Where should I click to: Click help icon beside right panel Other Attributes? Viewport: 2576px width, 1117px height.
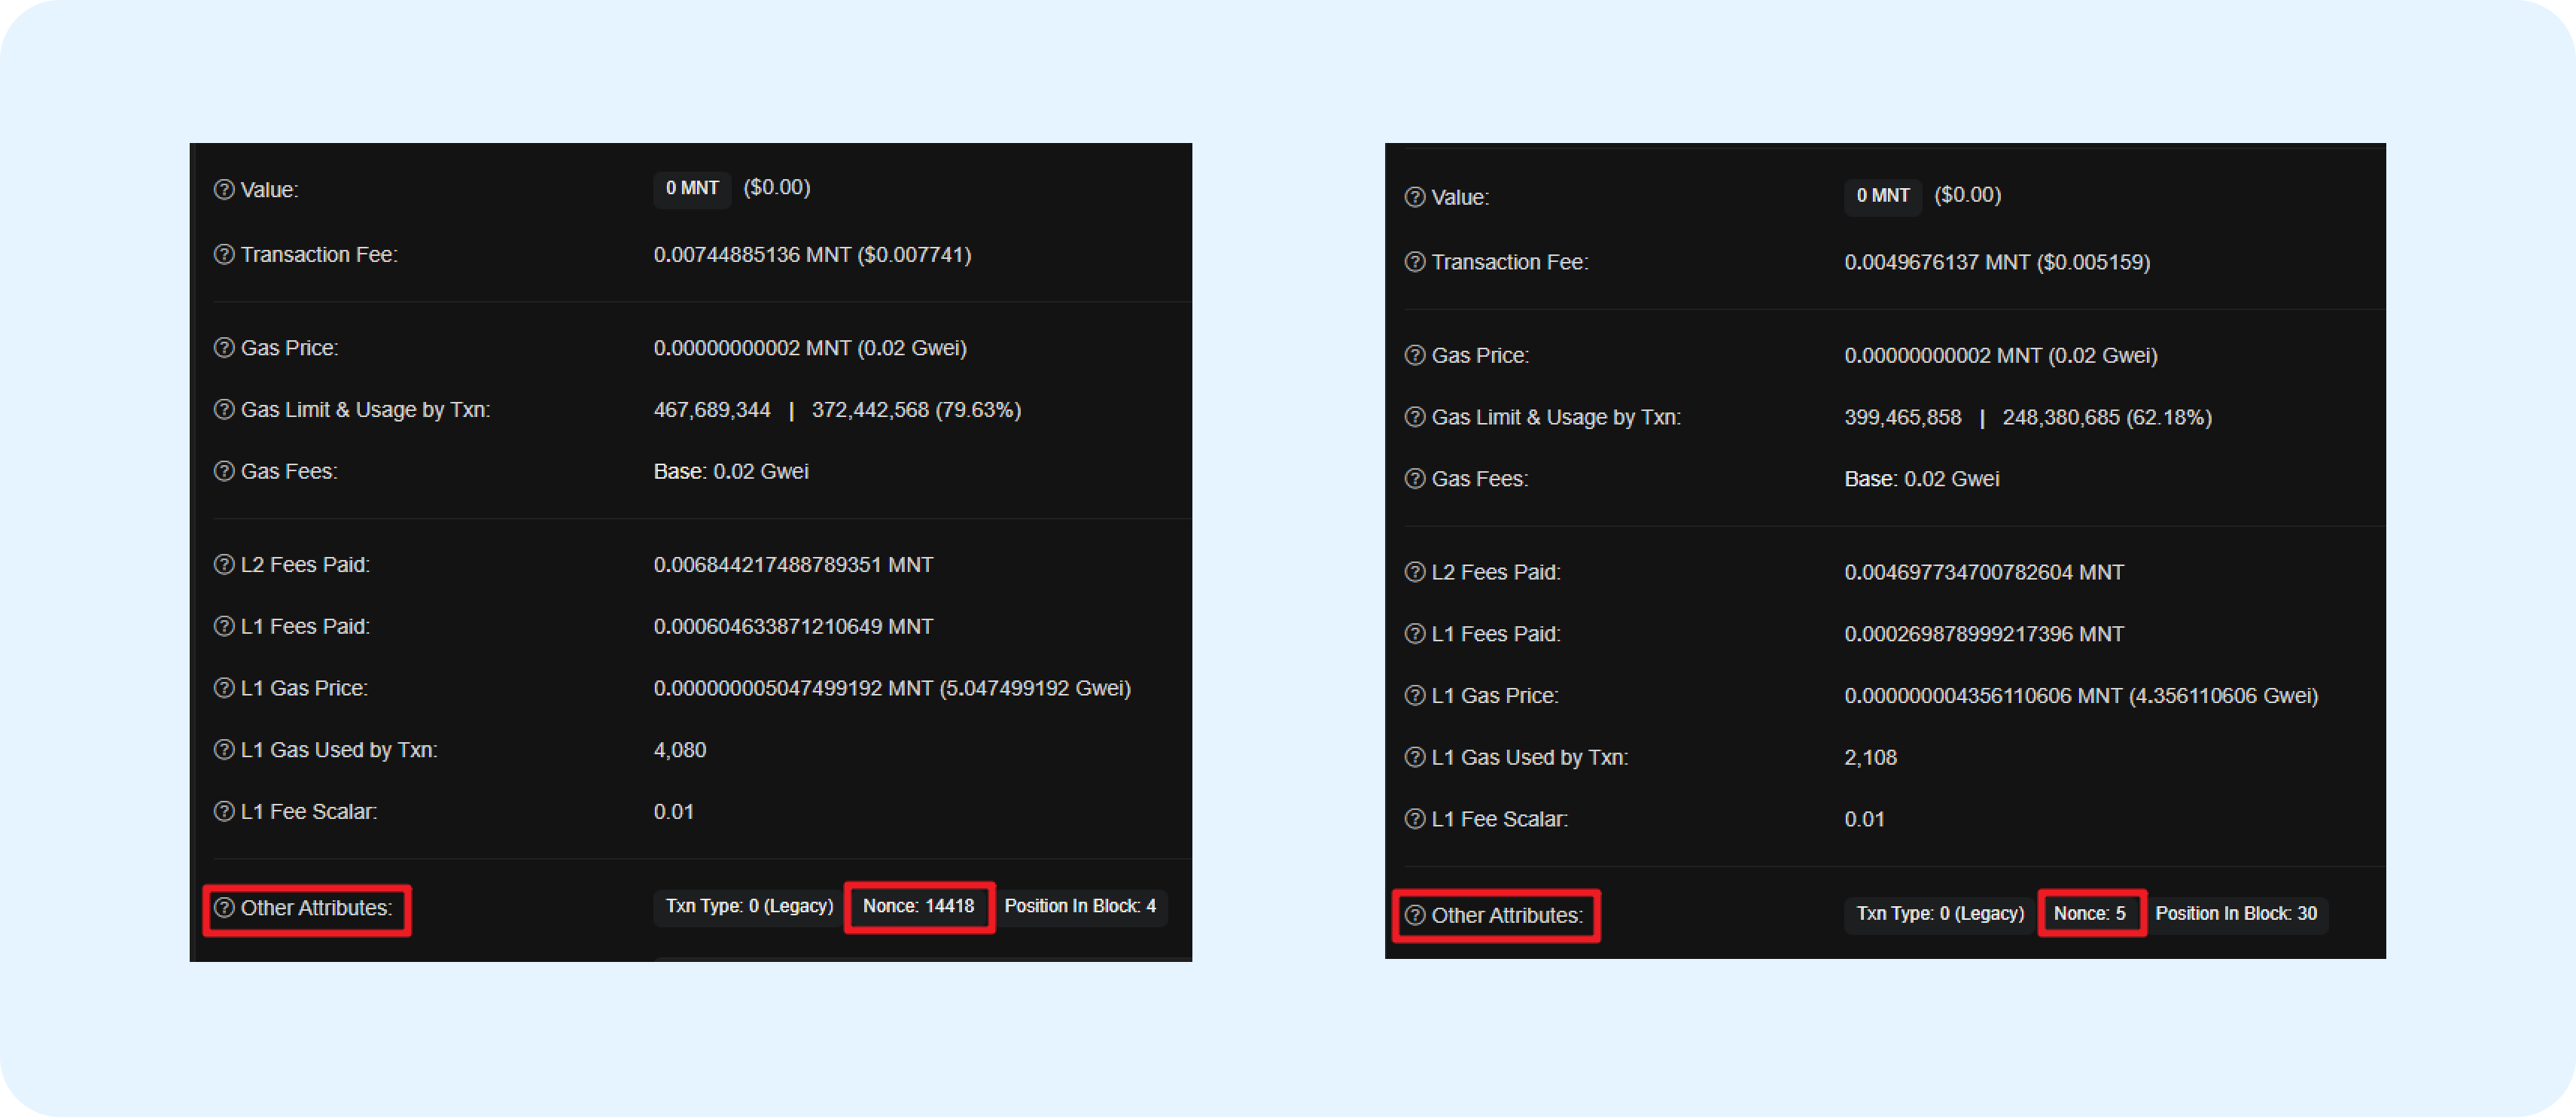[x=1415, y=915]
